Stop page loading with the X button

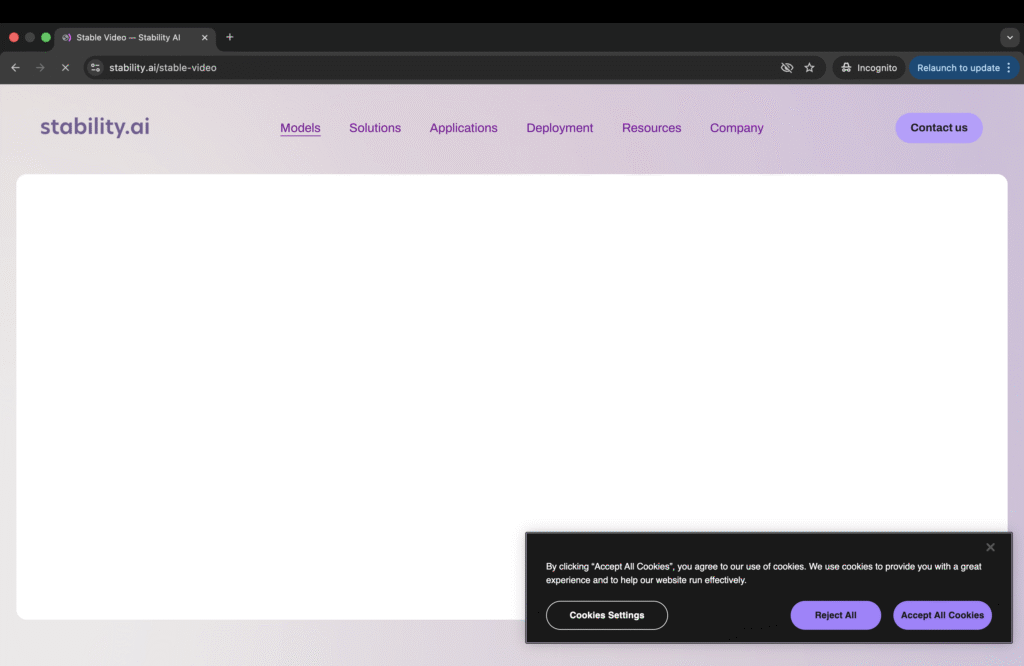[65, 68]
